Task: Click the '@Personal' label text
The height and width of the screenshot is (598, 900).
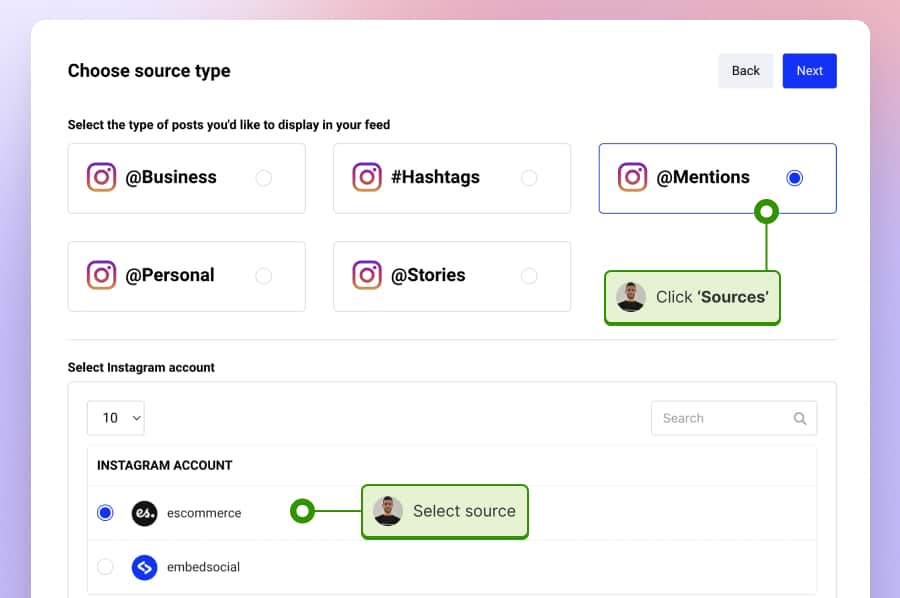Action: tap(170, 275)
